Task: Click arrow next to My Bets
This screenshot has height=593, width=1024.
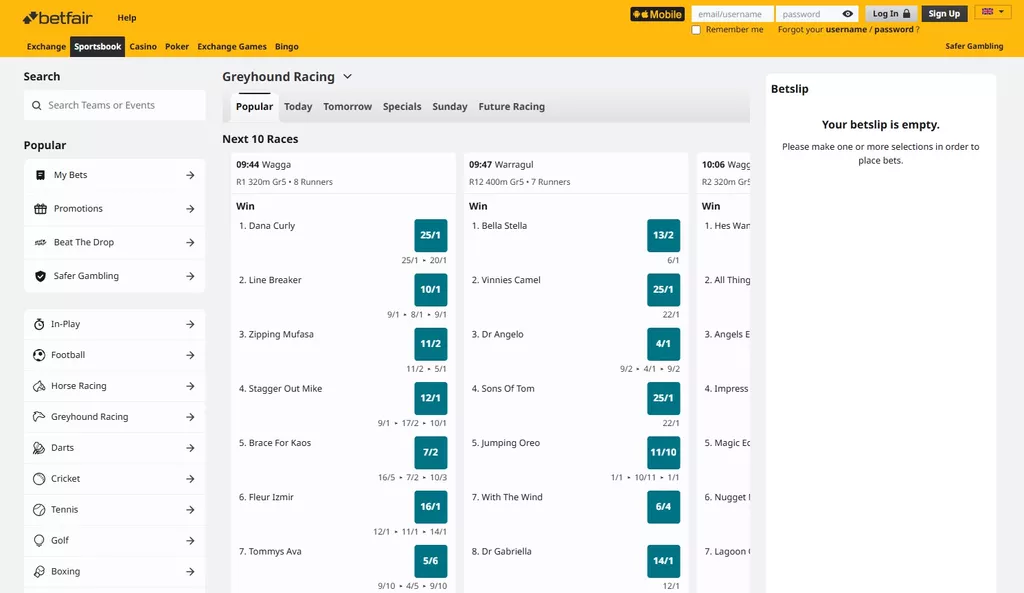Action: click(190, 175)
